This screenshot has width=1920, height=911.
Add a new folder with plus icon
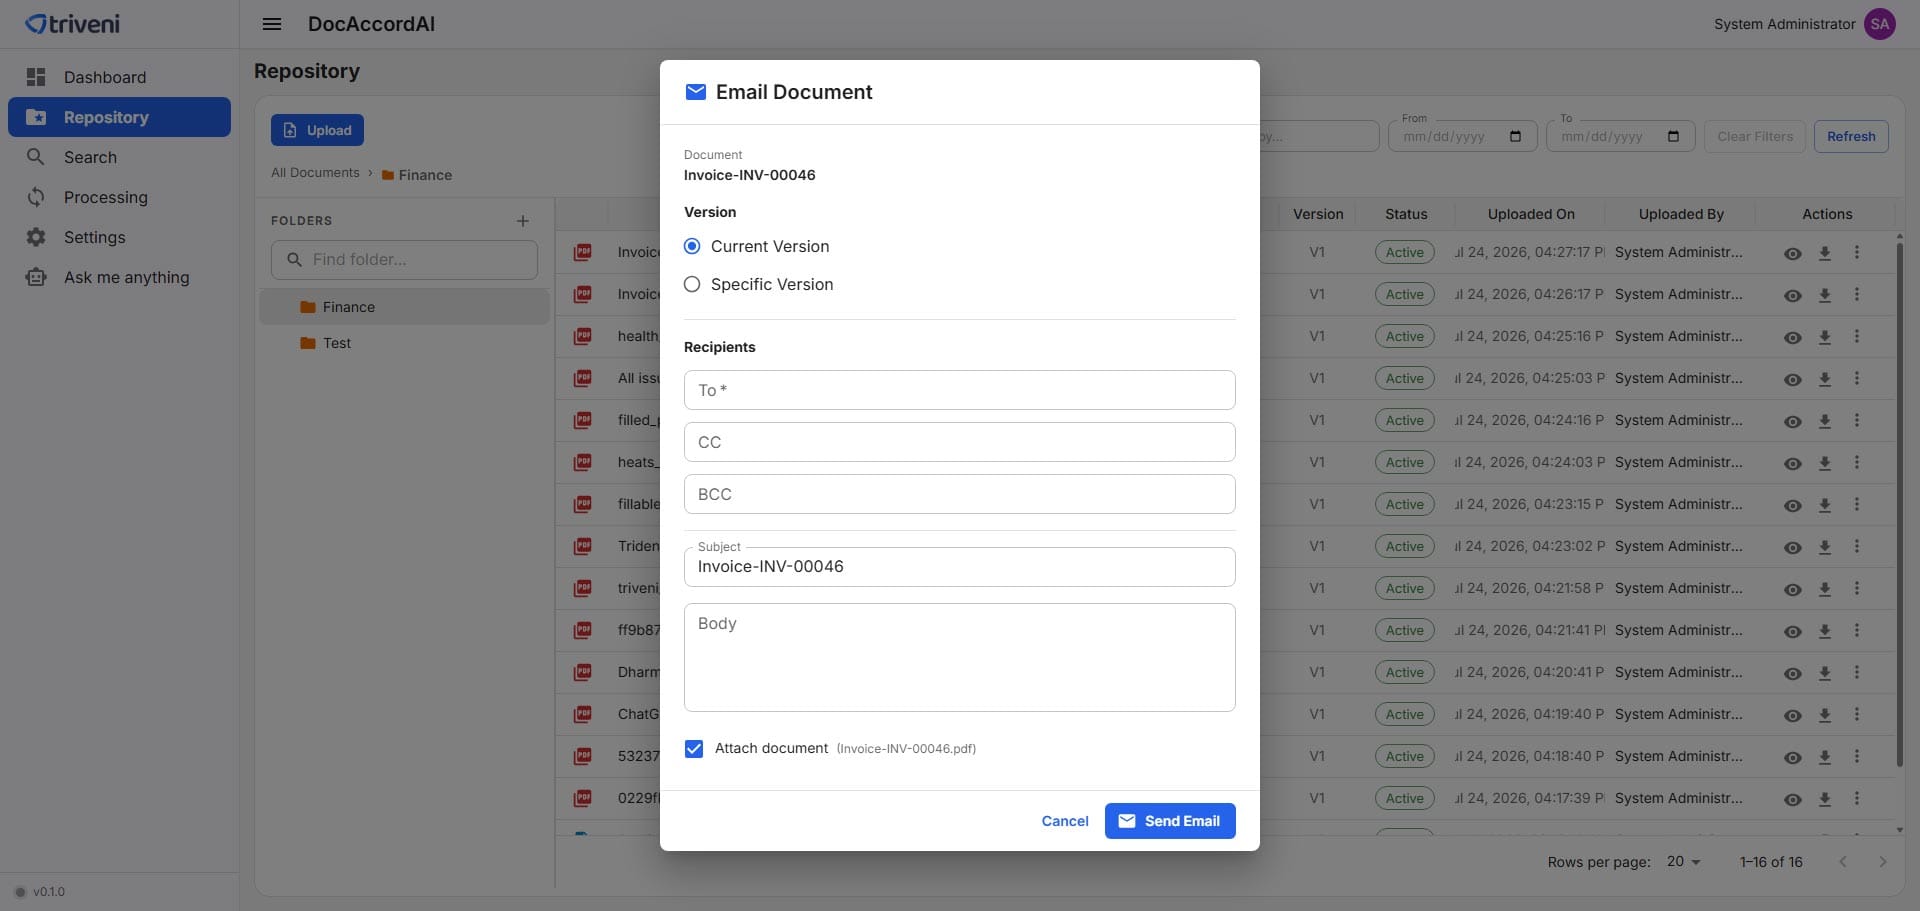coord(522,221)
